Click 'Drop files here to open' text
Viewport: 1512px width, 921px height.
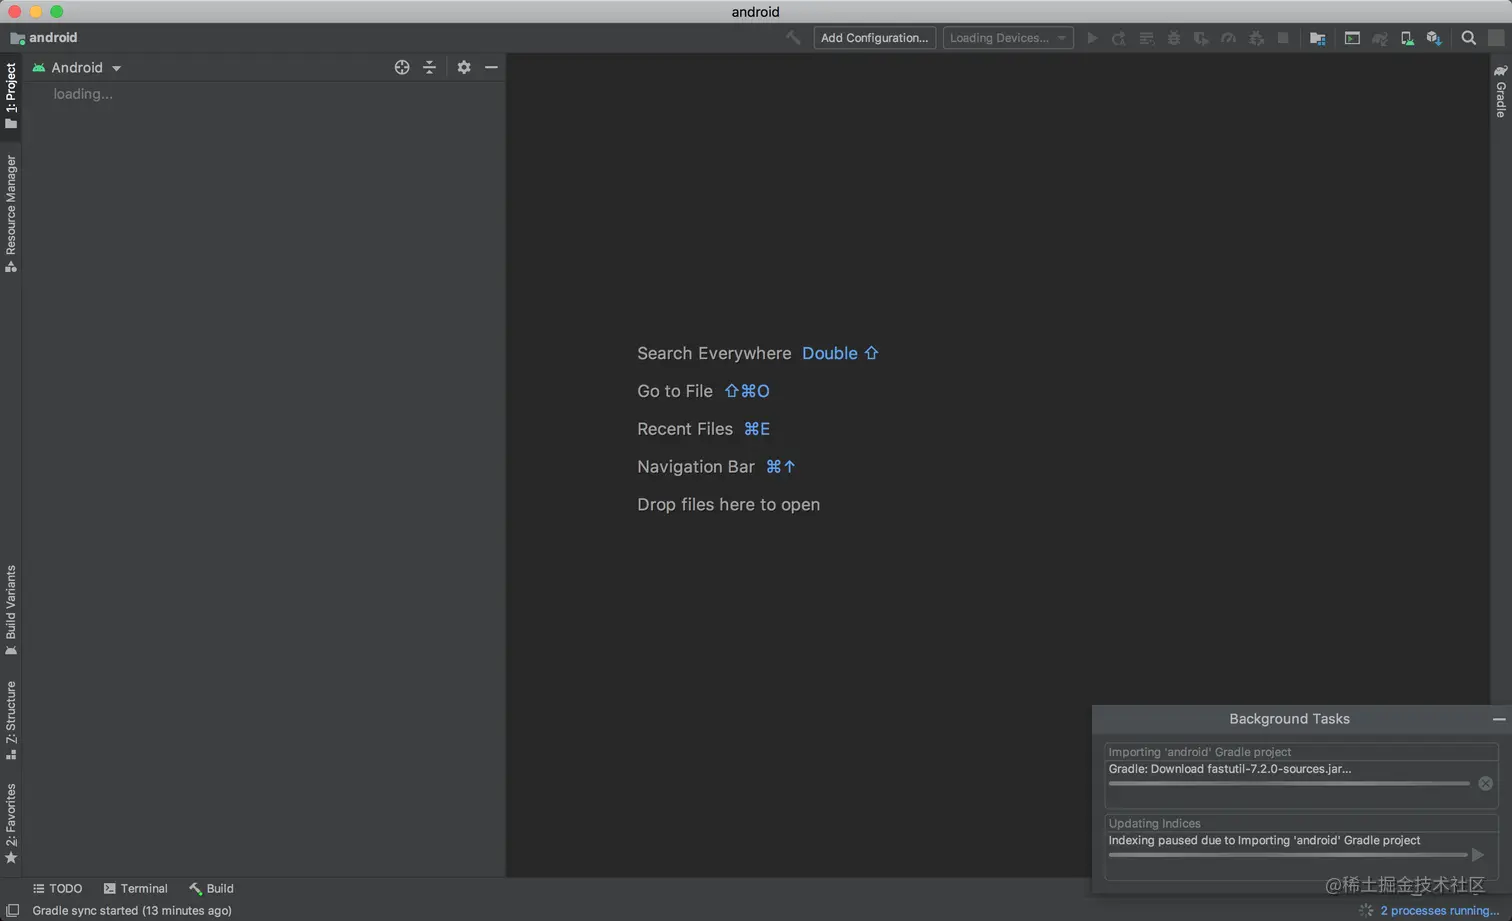point(729,505)
